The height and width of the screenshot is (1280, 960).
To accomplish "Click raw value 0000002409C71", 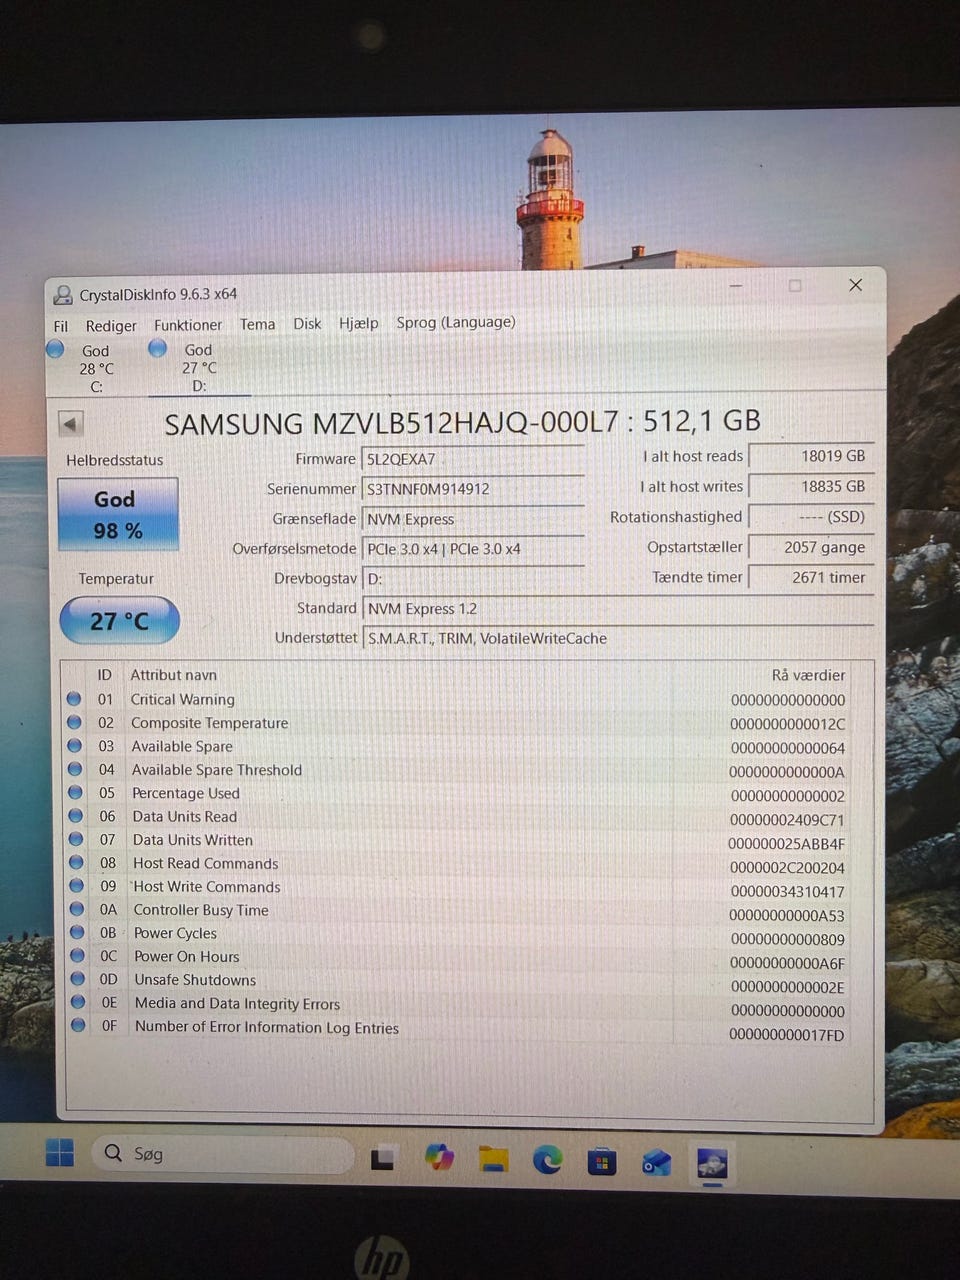I will coord(787,819).
